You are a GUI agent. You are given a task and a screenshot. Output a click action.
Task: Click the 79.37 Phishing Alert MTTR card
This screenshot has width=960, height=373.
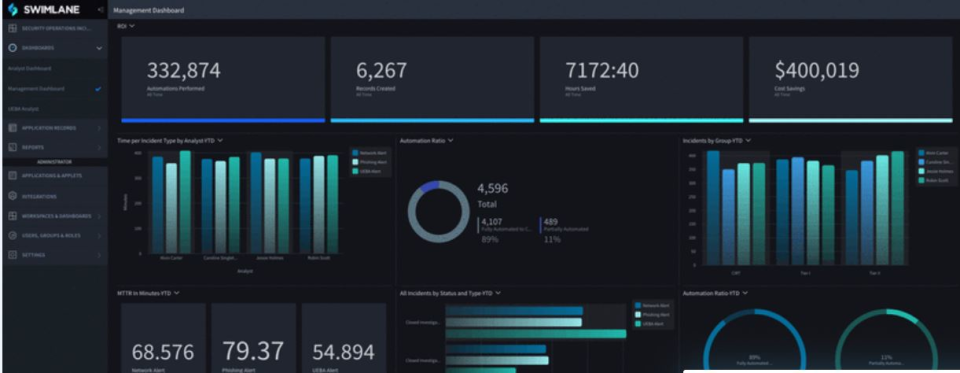point(253,338)
